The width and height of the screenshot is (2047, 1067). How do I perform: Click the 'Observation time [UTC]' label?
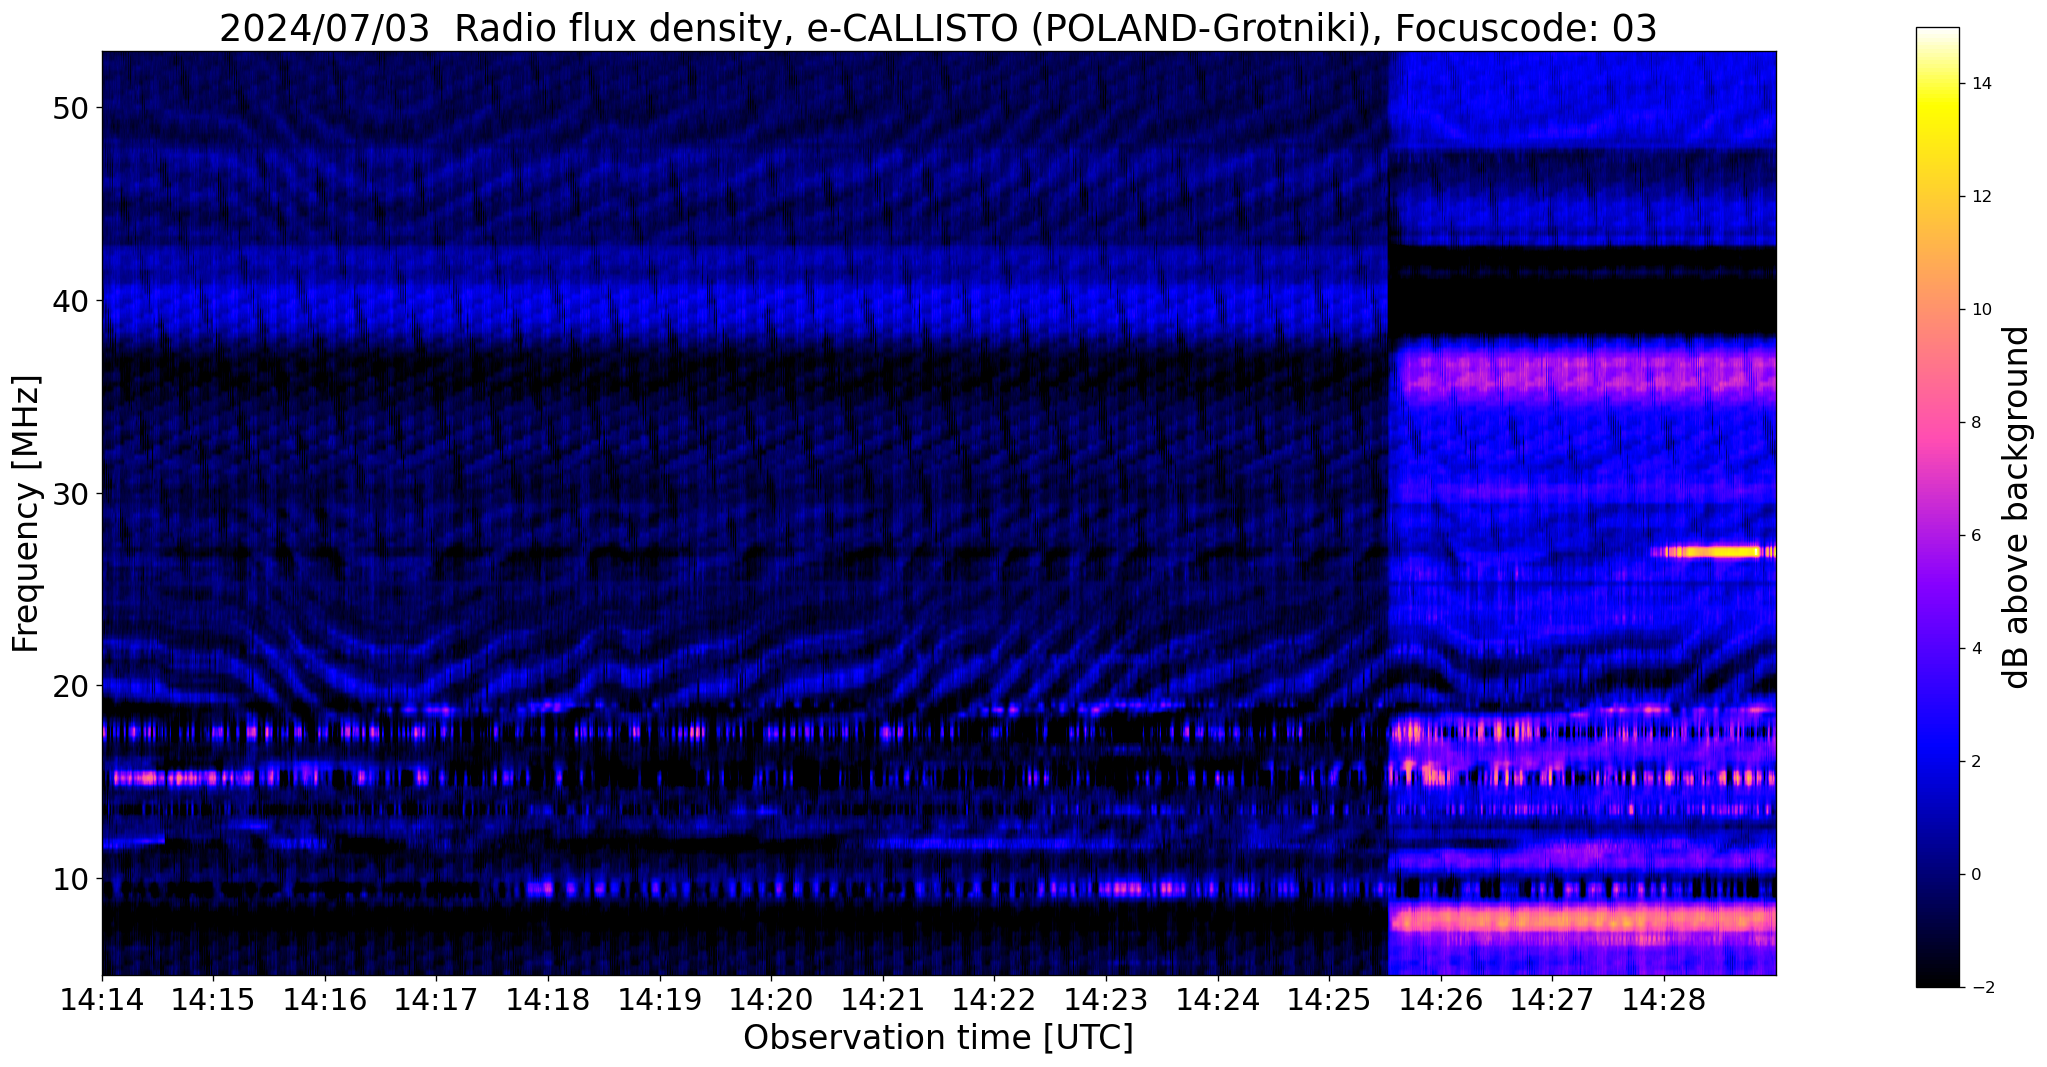(938, 1037)
